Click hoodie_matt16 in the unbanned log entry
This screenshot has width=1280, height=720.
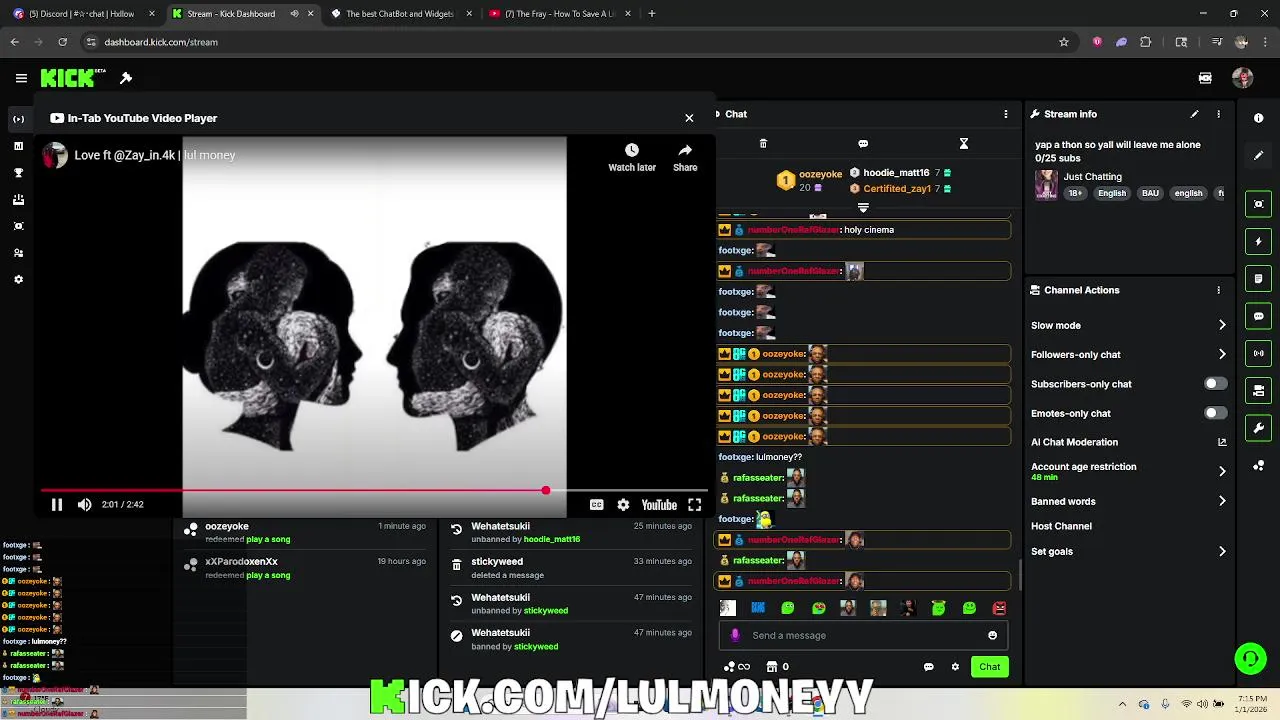tap(552, 539)
